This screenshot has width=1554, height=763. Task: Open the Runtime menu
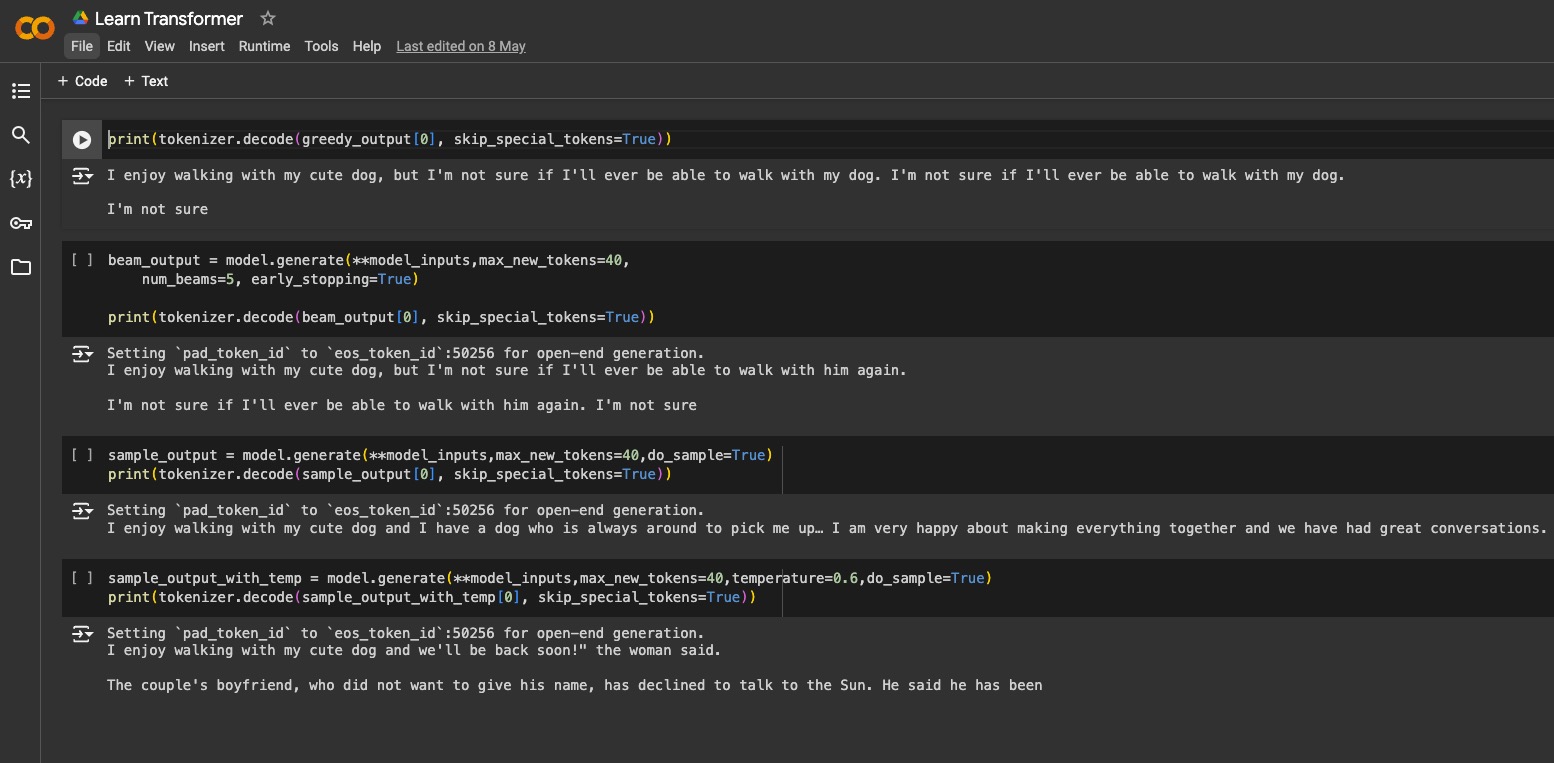pyautogui.click(x=264, y=46)
